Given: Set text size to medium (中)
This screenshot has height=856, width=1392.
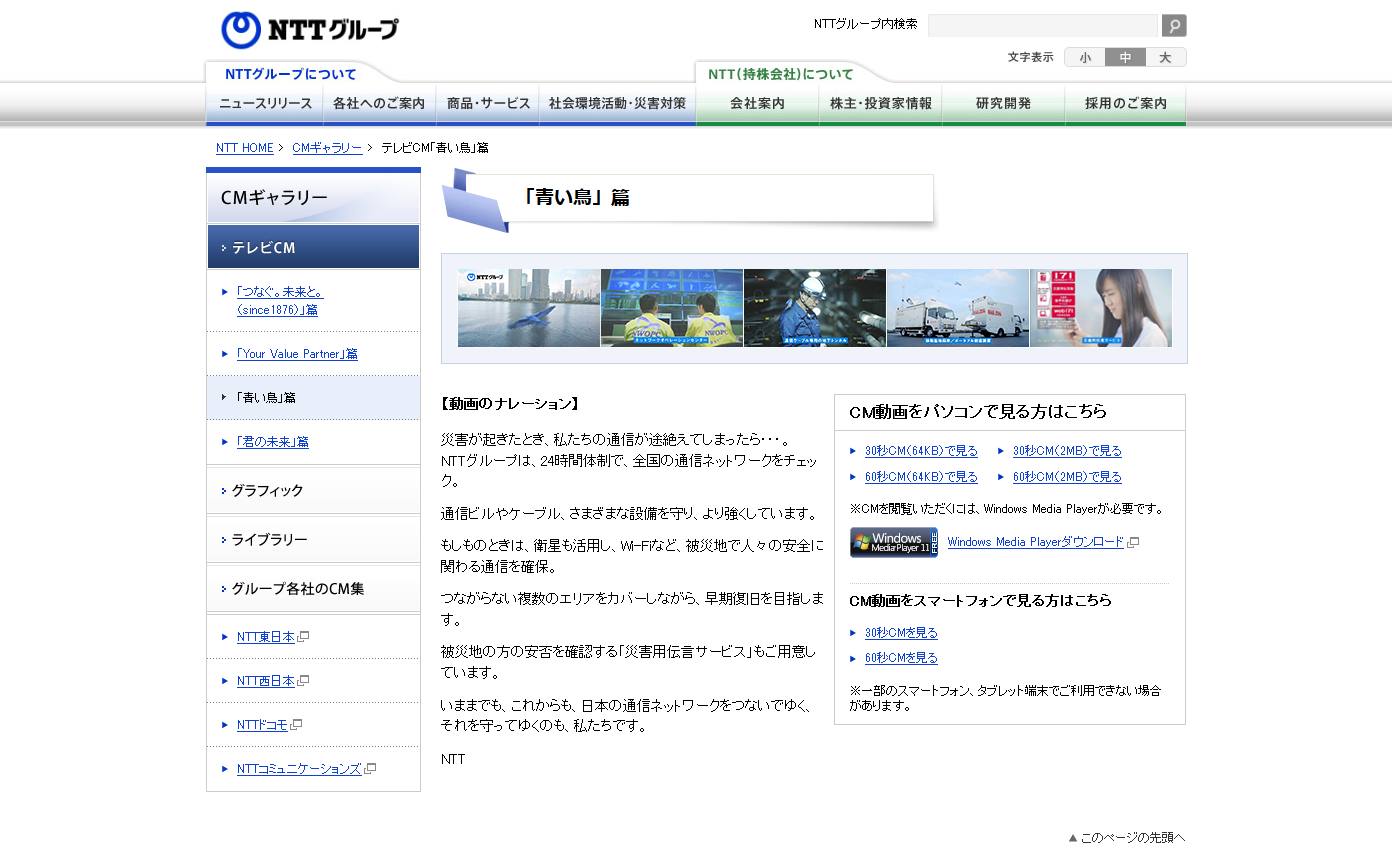Looking at the screenshot, I should pyautogui.click(x=1125, y=57).
